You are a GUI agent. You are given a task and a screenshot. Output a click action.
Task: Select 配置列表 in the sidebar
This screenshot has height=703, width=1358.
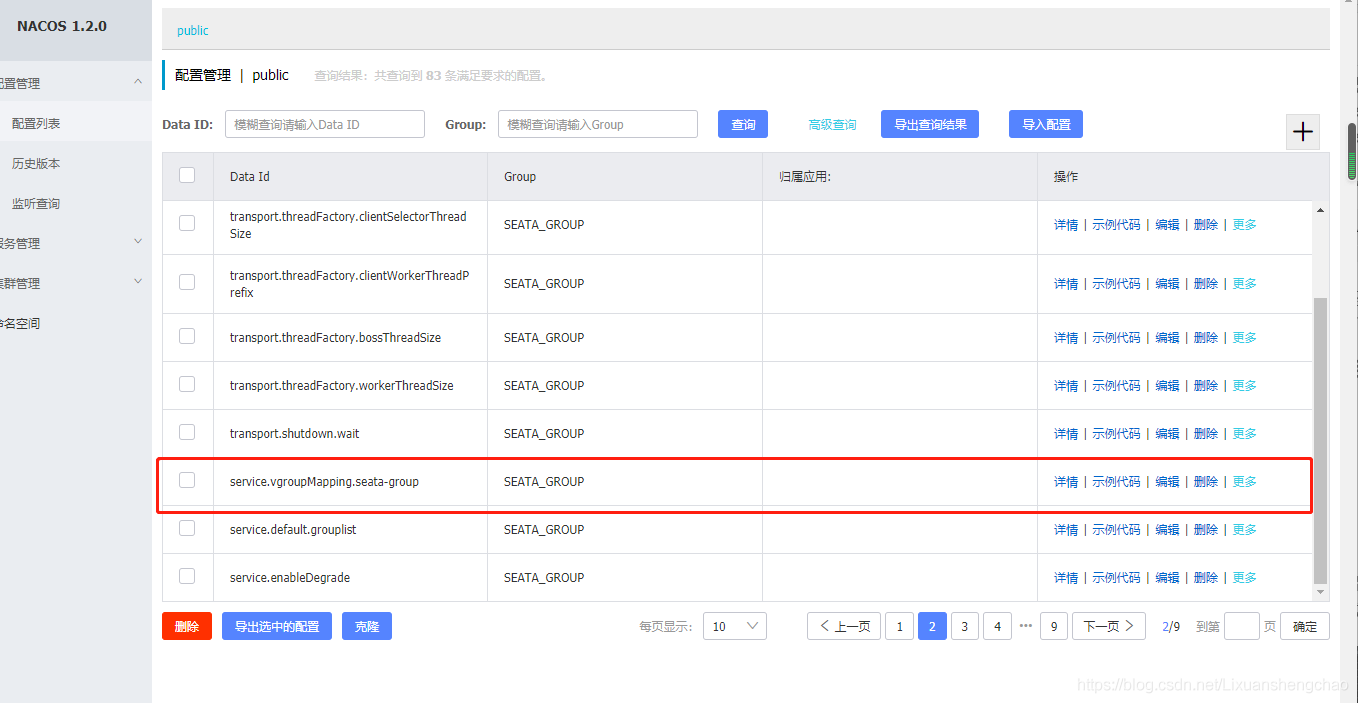[x=36, y=123]
